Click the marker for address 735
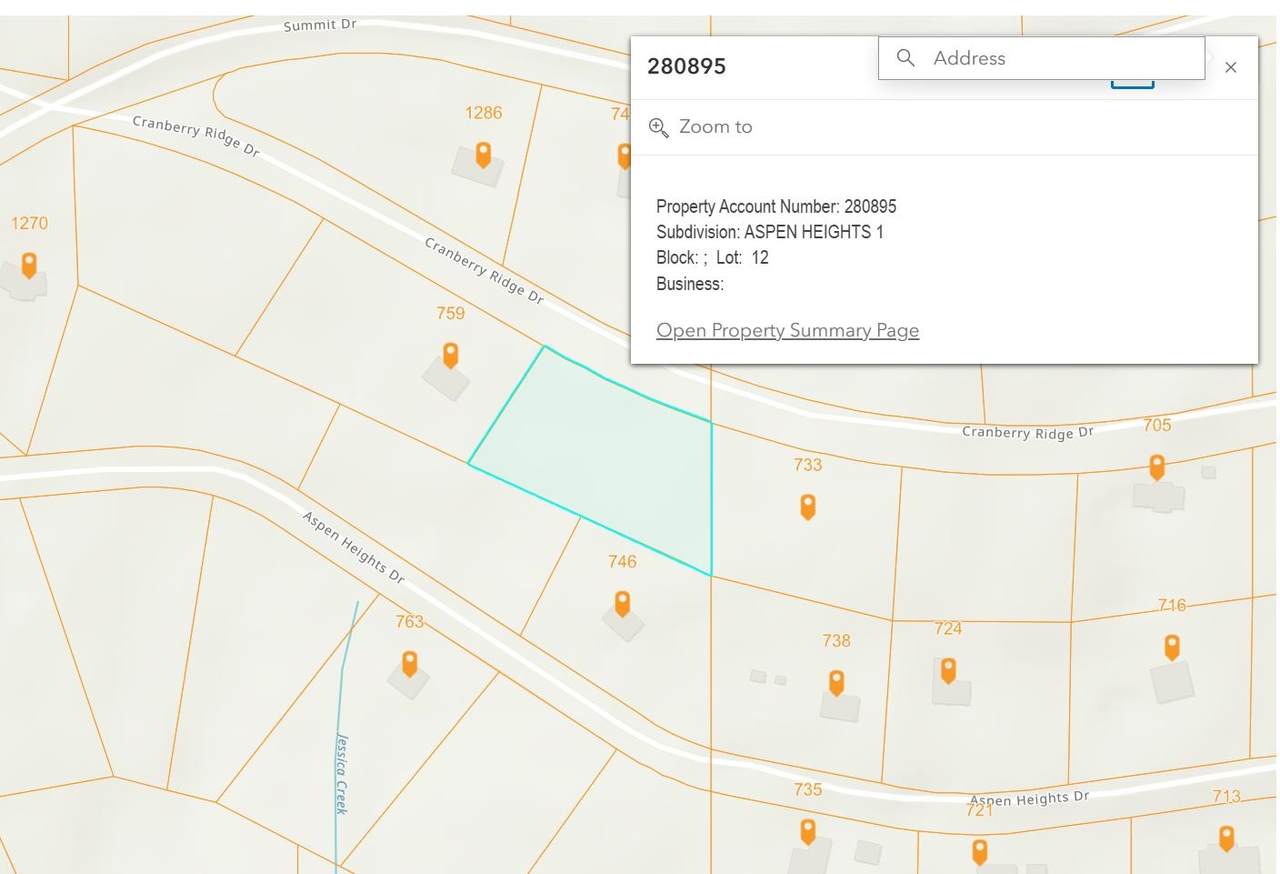 (808, 831)
